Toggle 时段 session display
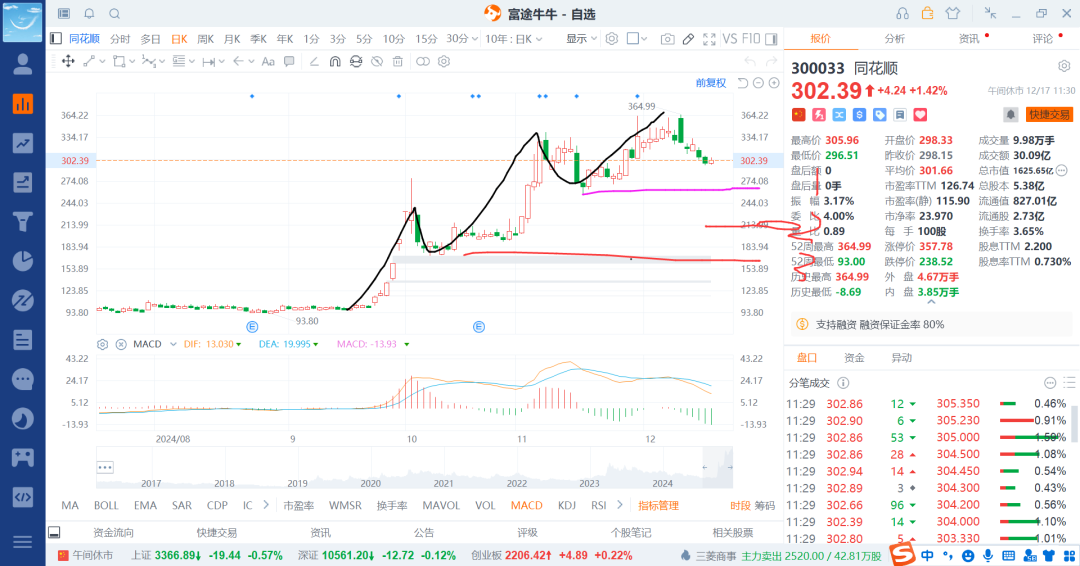 point(740,505)
